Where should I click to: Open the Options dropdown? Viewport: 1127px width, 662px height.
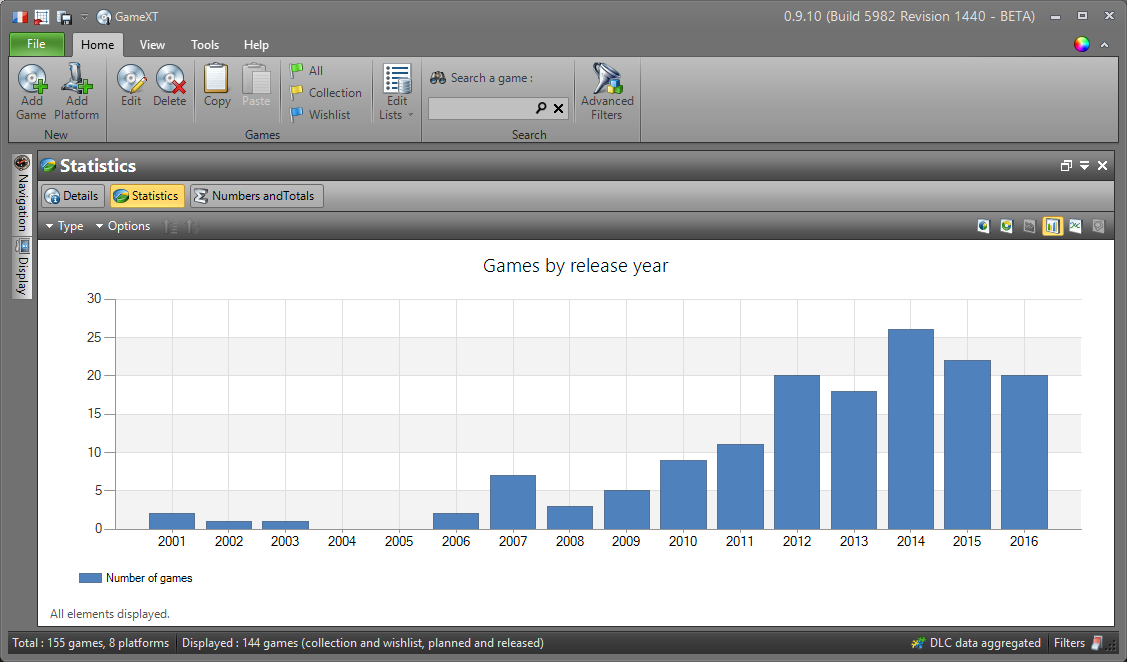point(123,226)
